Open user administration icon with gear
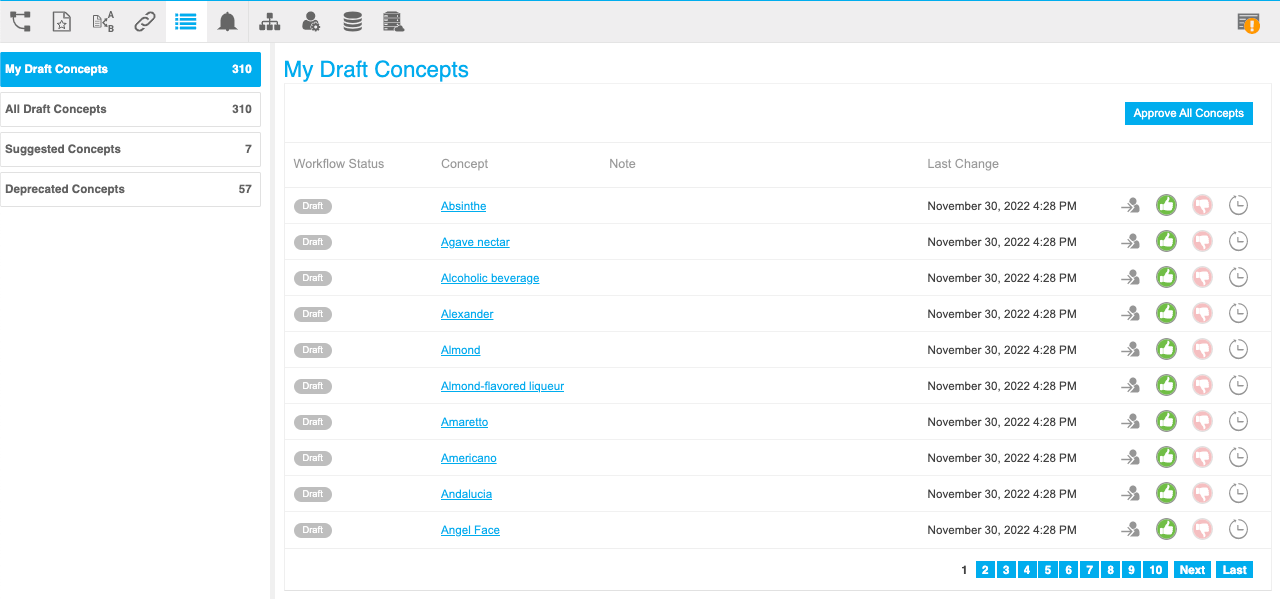1280x599 pixels. [310, 20]
